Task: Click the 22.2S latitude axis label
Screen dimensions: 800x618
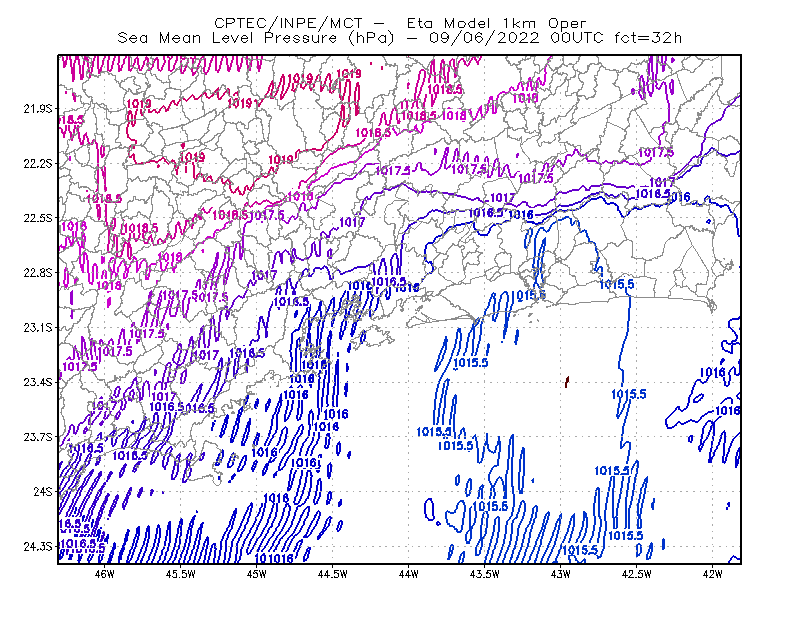Action: click(38, 163)
